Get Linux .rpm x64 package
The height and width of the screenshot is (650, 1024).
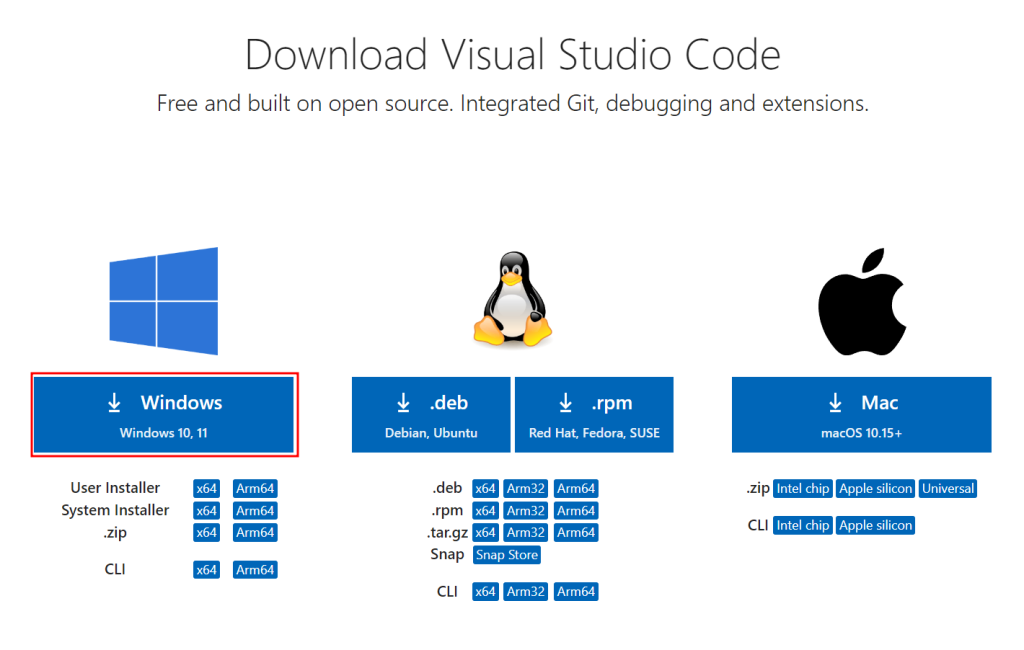tap(485, 511)
